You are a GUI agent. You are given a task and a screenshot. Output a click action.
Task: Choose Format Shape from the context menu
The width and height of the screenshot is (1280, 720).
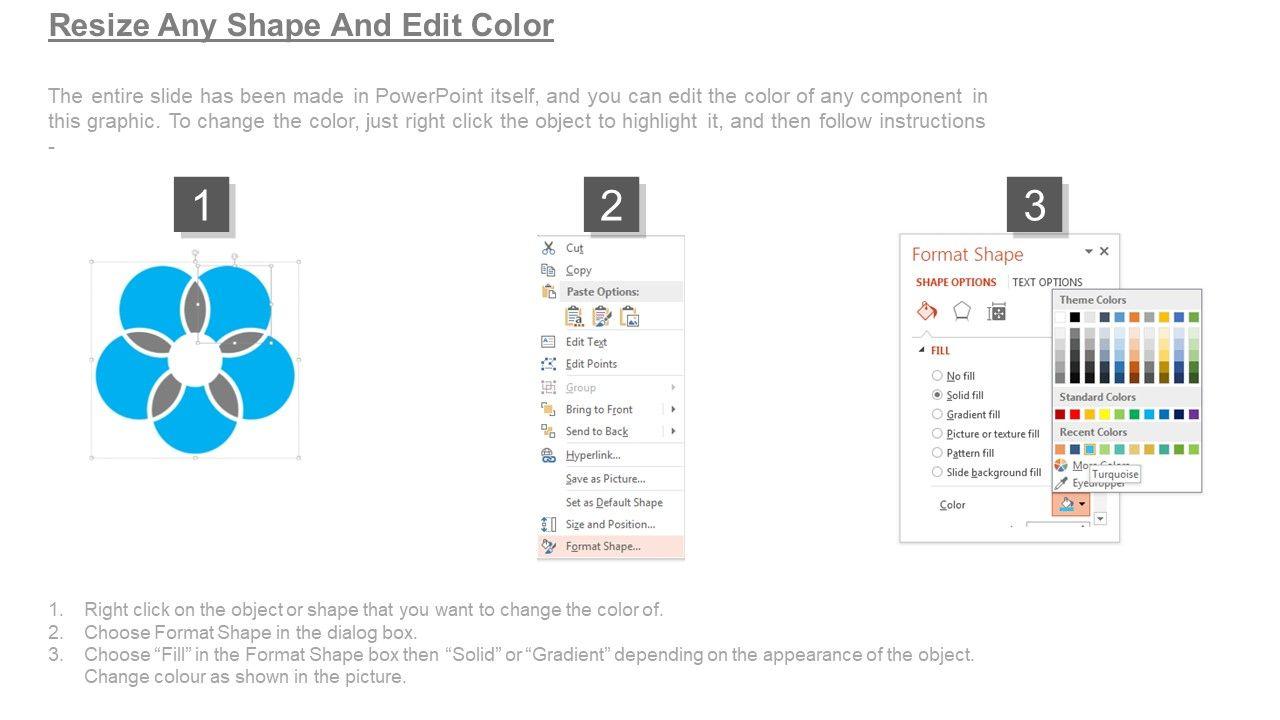[603, 546]
